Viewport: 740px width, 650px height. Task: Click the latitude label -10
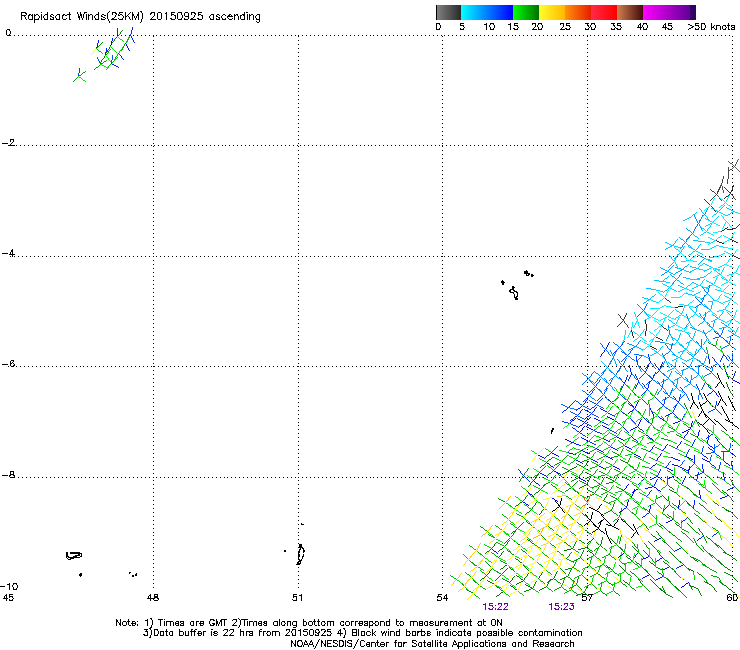coord(9,586)
